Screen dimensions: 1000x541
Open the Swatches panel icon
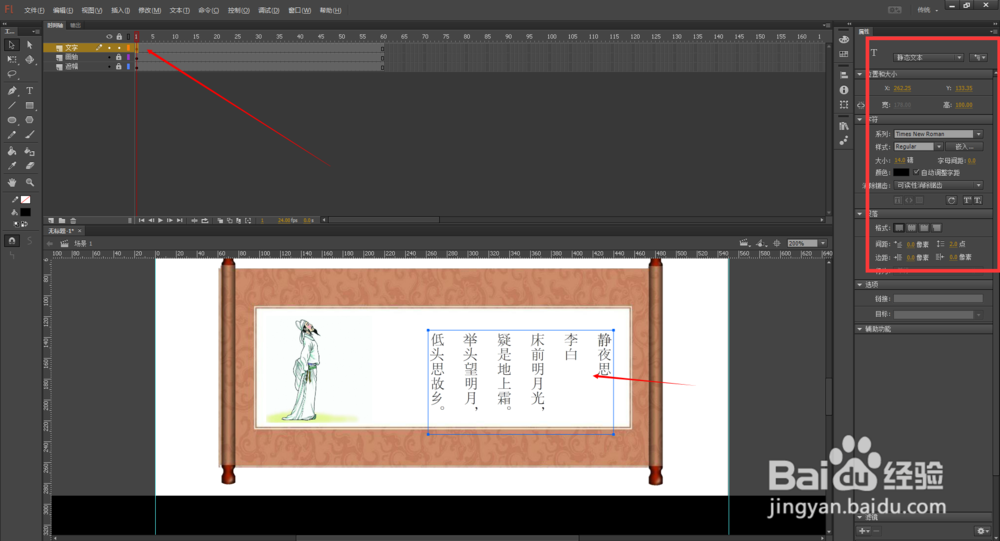[844, 54]
